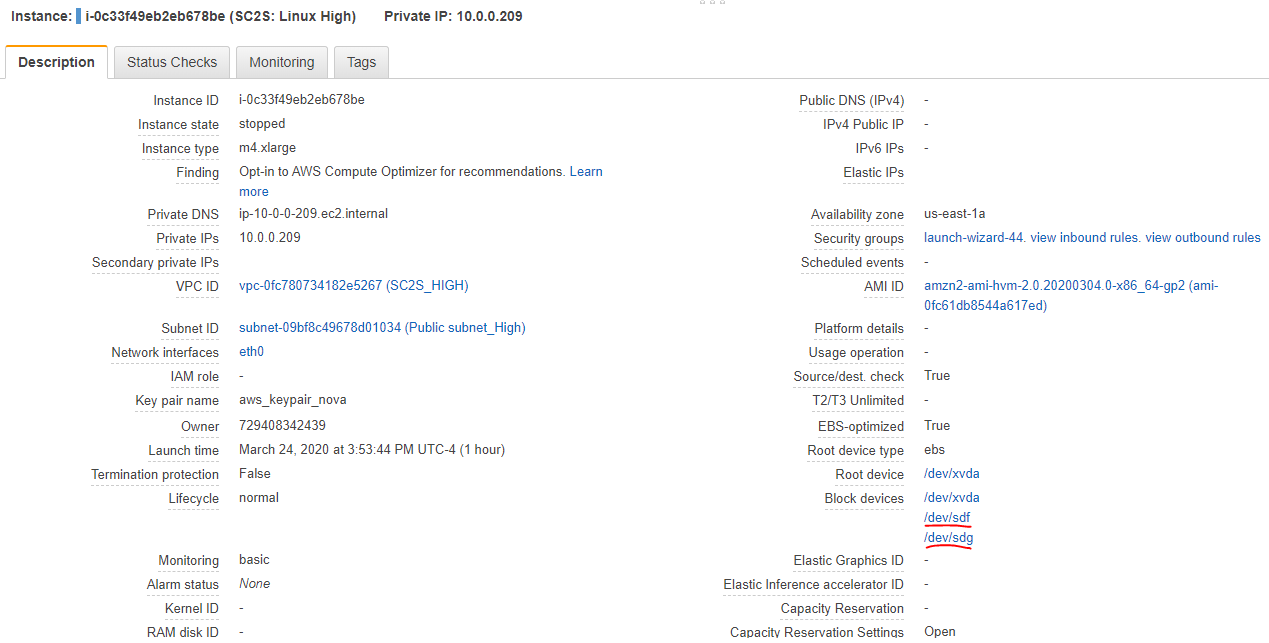Click the Usage operation label
The height and width of the screenshot is (643, 1269).
[x=856, y=353]
